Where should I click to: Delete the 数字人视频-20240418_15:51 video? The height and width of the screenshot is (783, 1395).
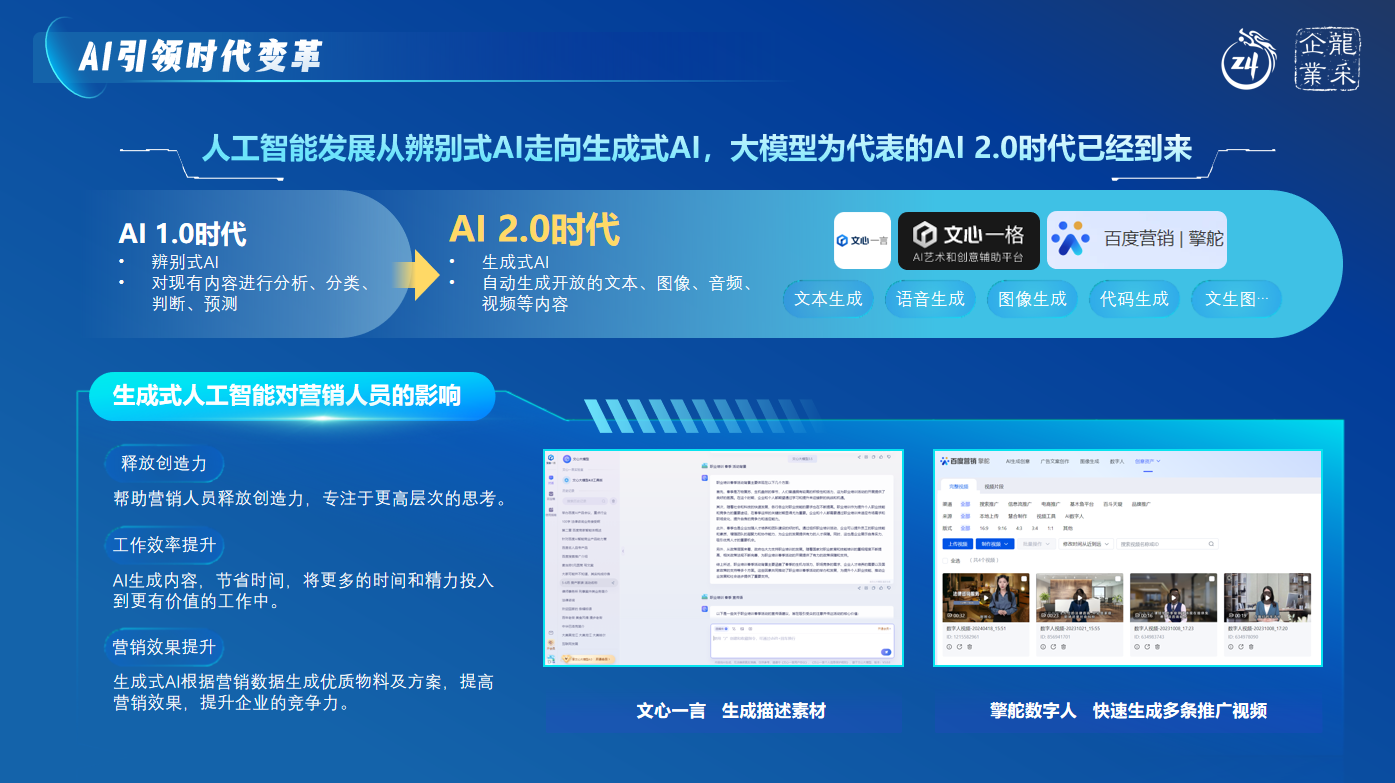coord(971,647)
